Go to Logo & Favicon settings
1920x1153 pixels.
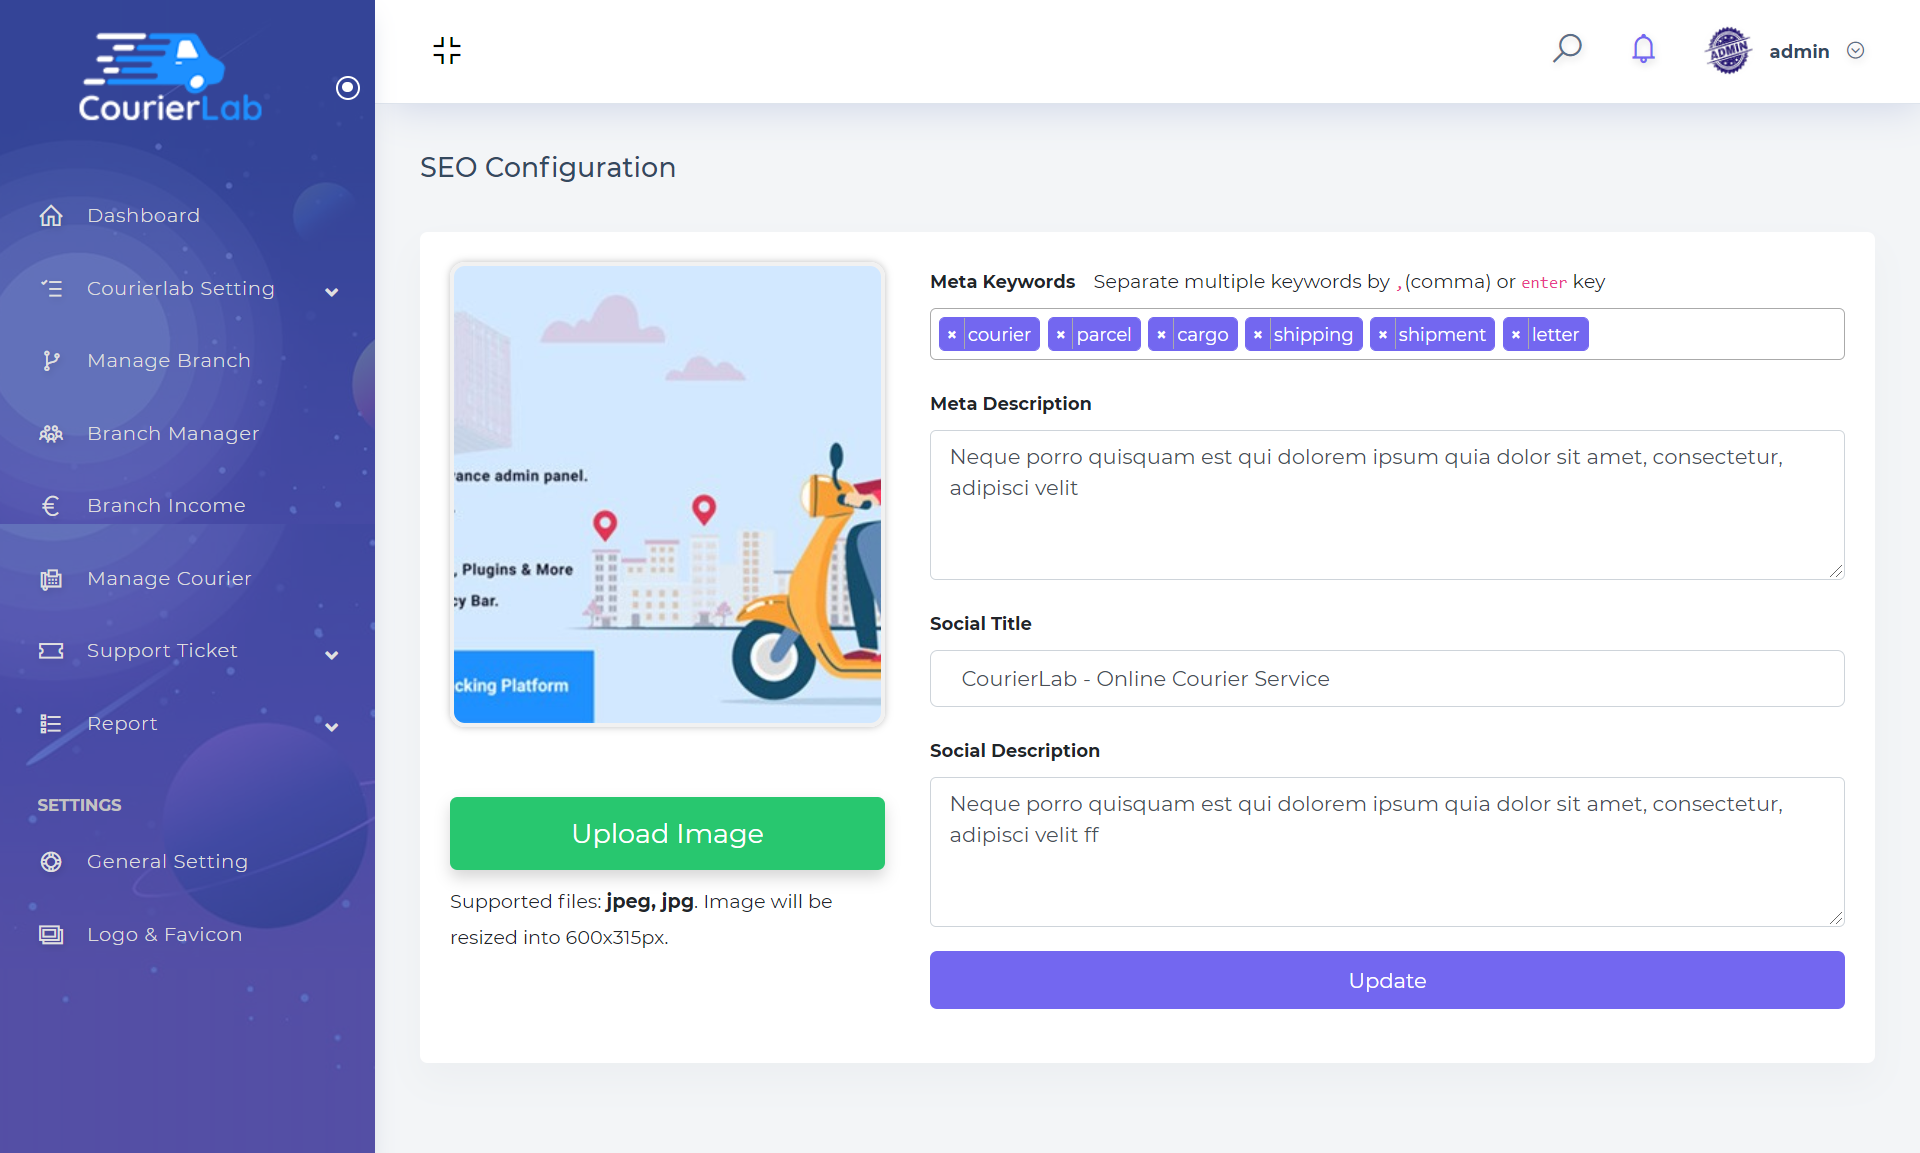[164, 935]
